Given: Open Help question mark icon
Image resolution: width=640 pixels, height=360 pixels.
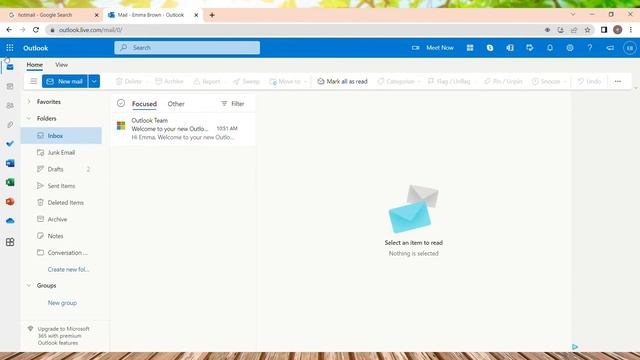Looking at the screenshot, I should tap(590, 48).
